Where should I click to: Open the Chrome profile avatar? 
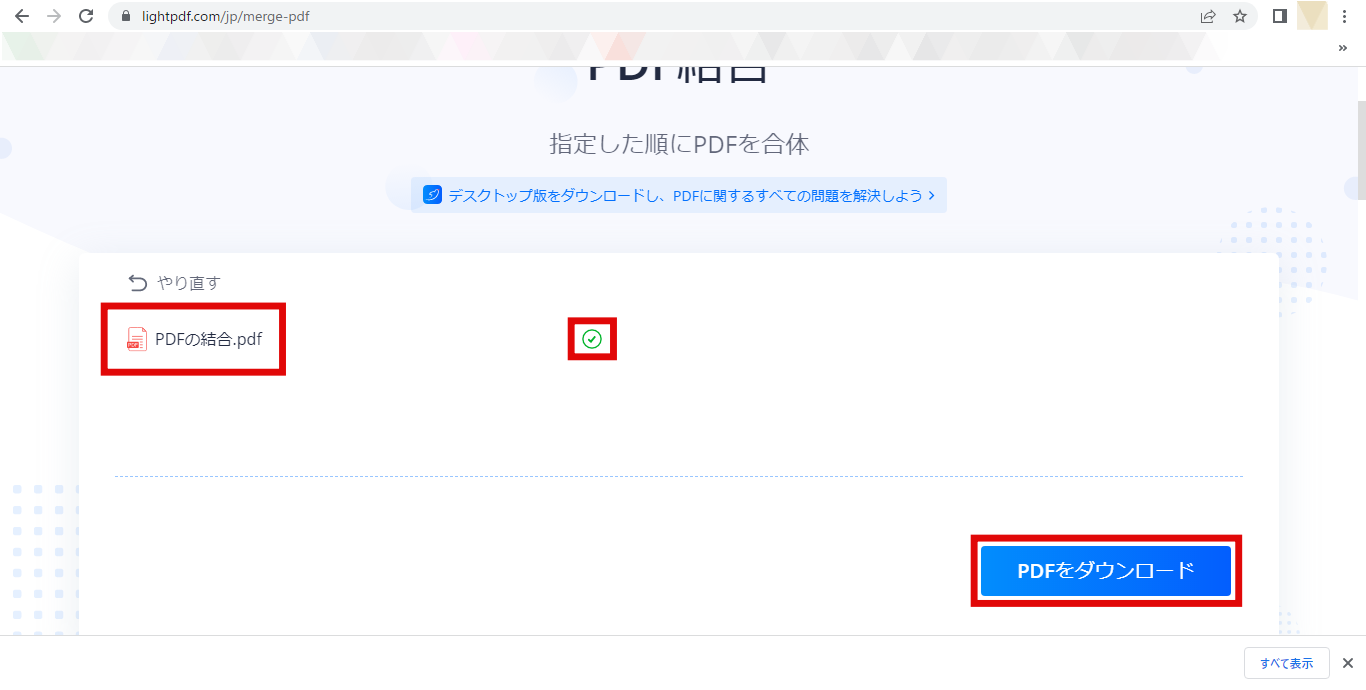(x=1312, y=16)
